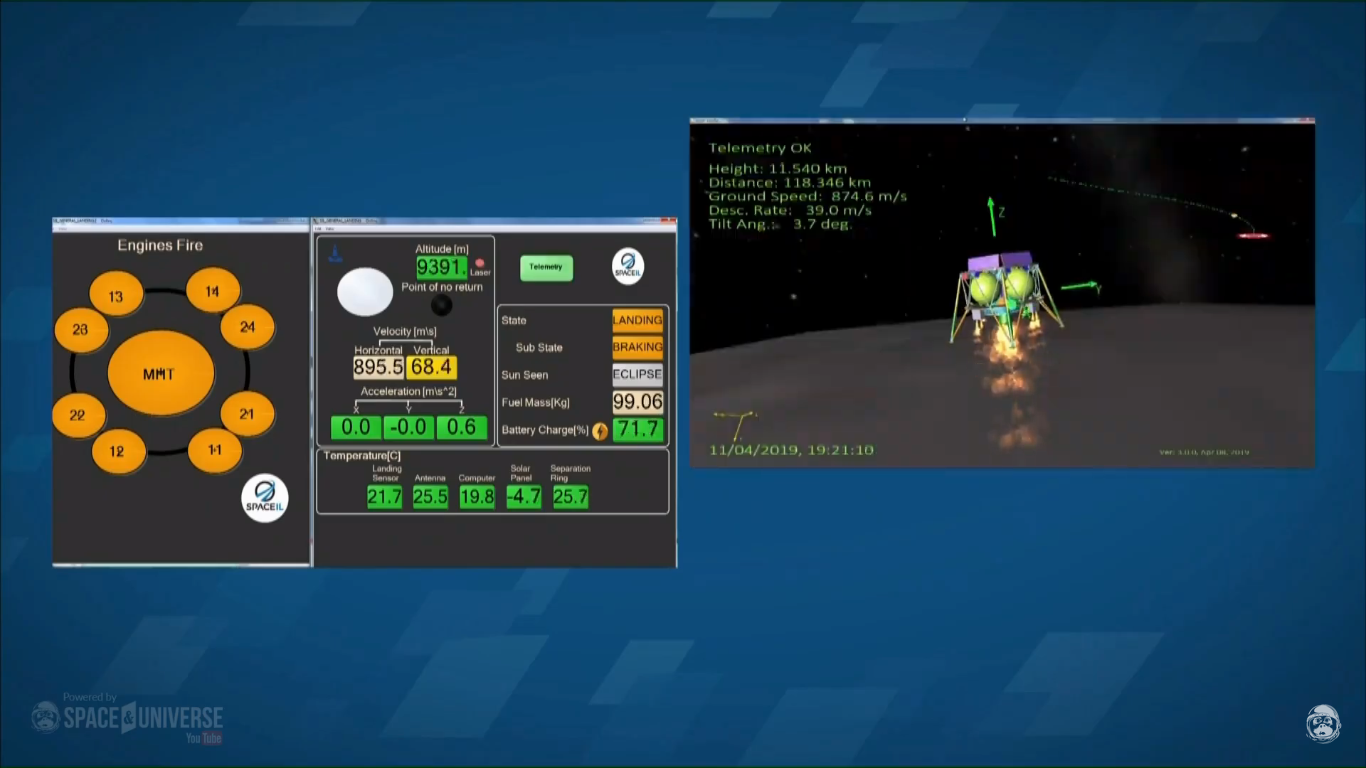
Task: Click the Ground Speed: 874.6 m/s readout
Action: pos(808,197)
